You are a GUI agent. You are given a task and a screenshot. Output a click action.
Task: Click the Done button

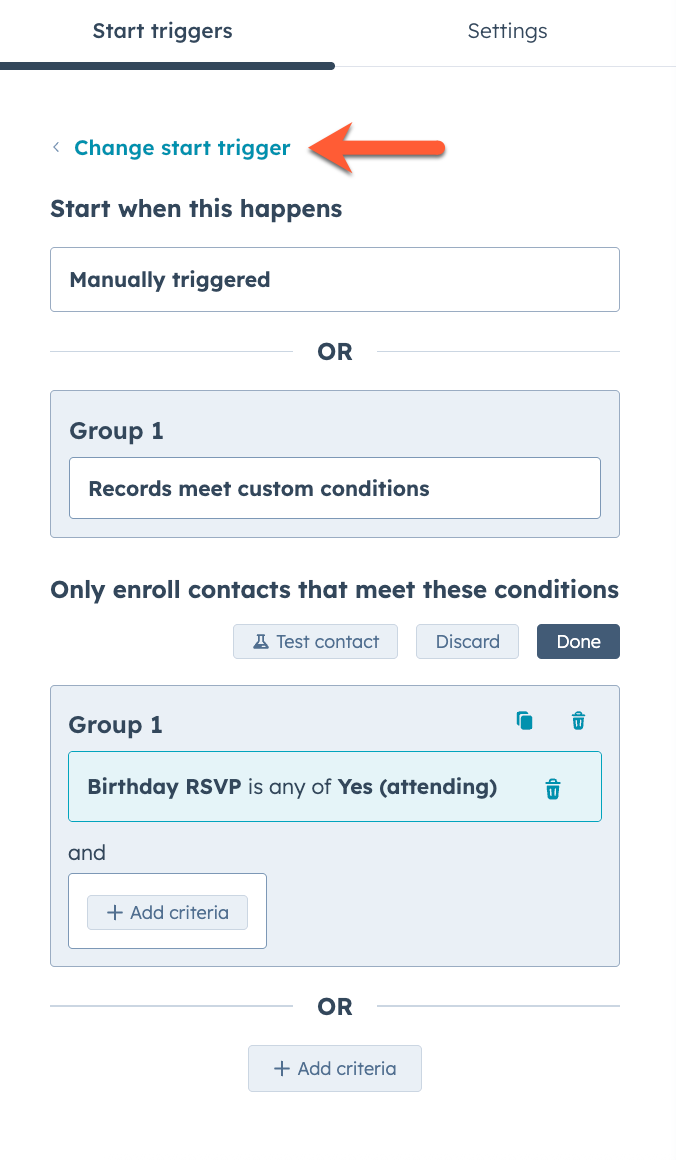tap(578, 641)
